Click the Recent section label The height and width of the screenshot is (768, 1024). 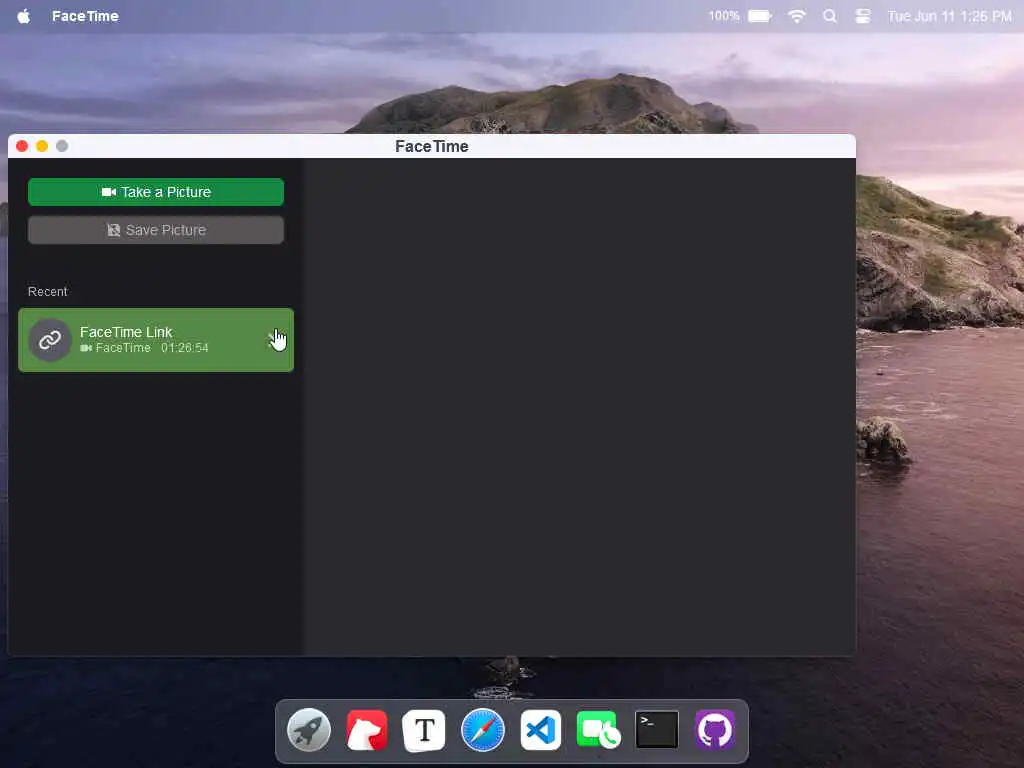(48, 291)
